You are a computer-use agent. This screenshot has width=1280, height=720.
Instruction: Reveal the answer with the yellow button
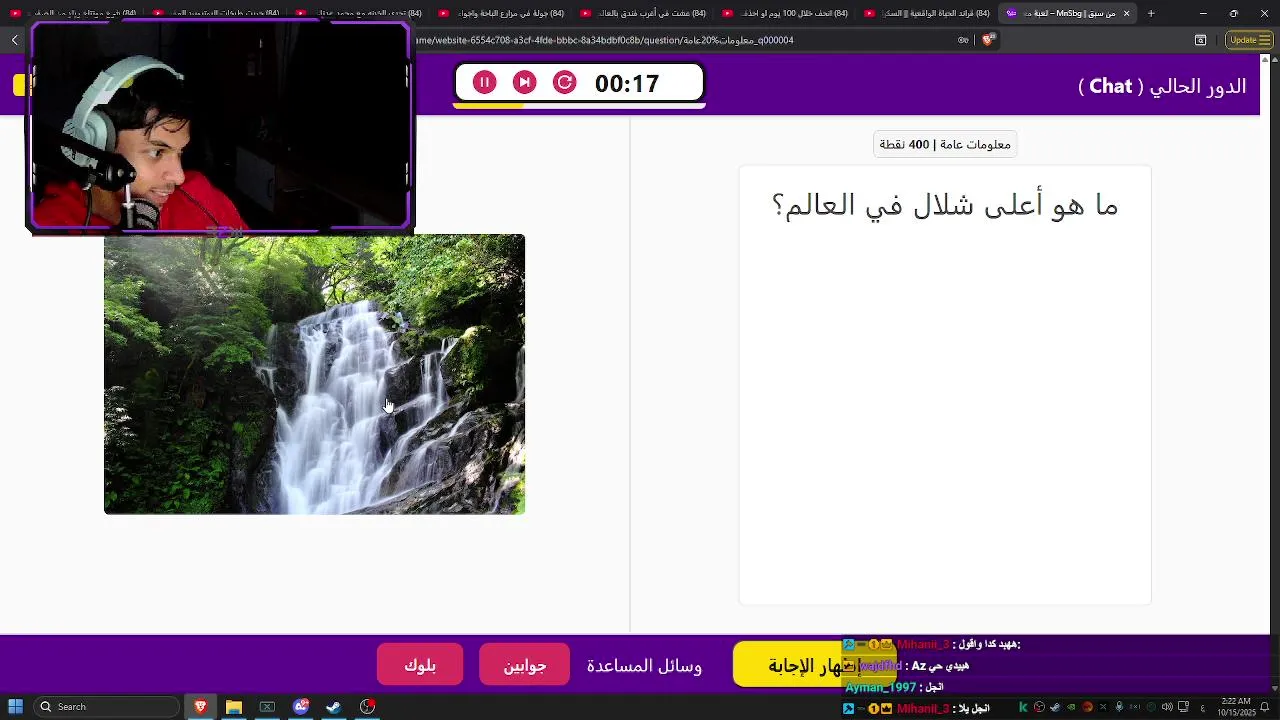814,665
